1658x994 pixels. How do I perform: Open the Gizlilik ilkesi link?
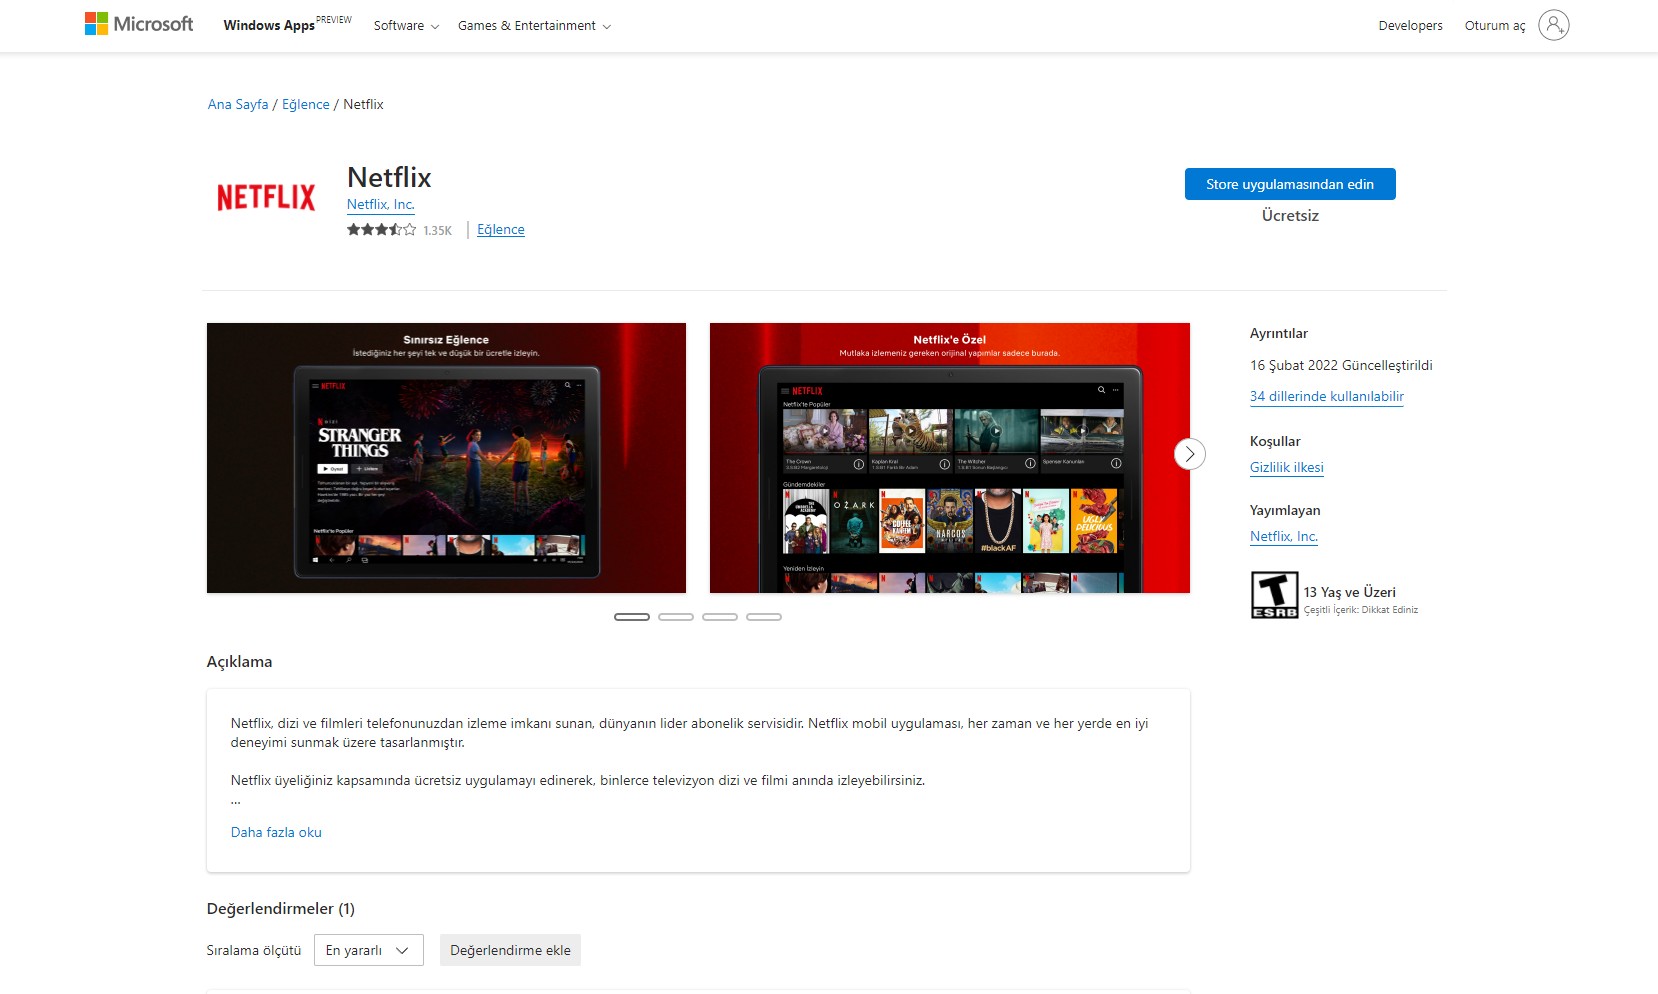(x=1287, y=468)
